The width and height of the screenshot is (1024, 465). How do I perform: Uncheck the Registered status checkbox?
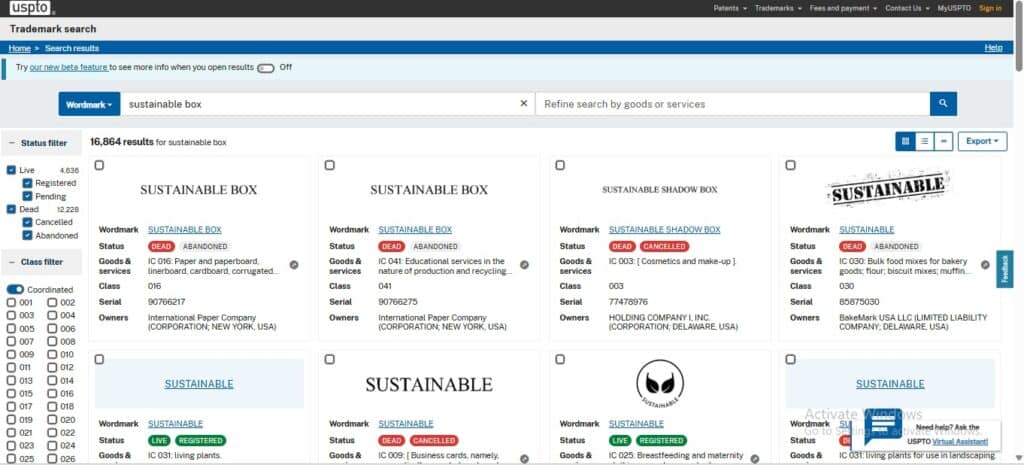27,184
